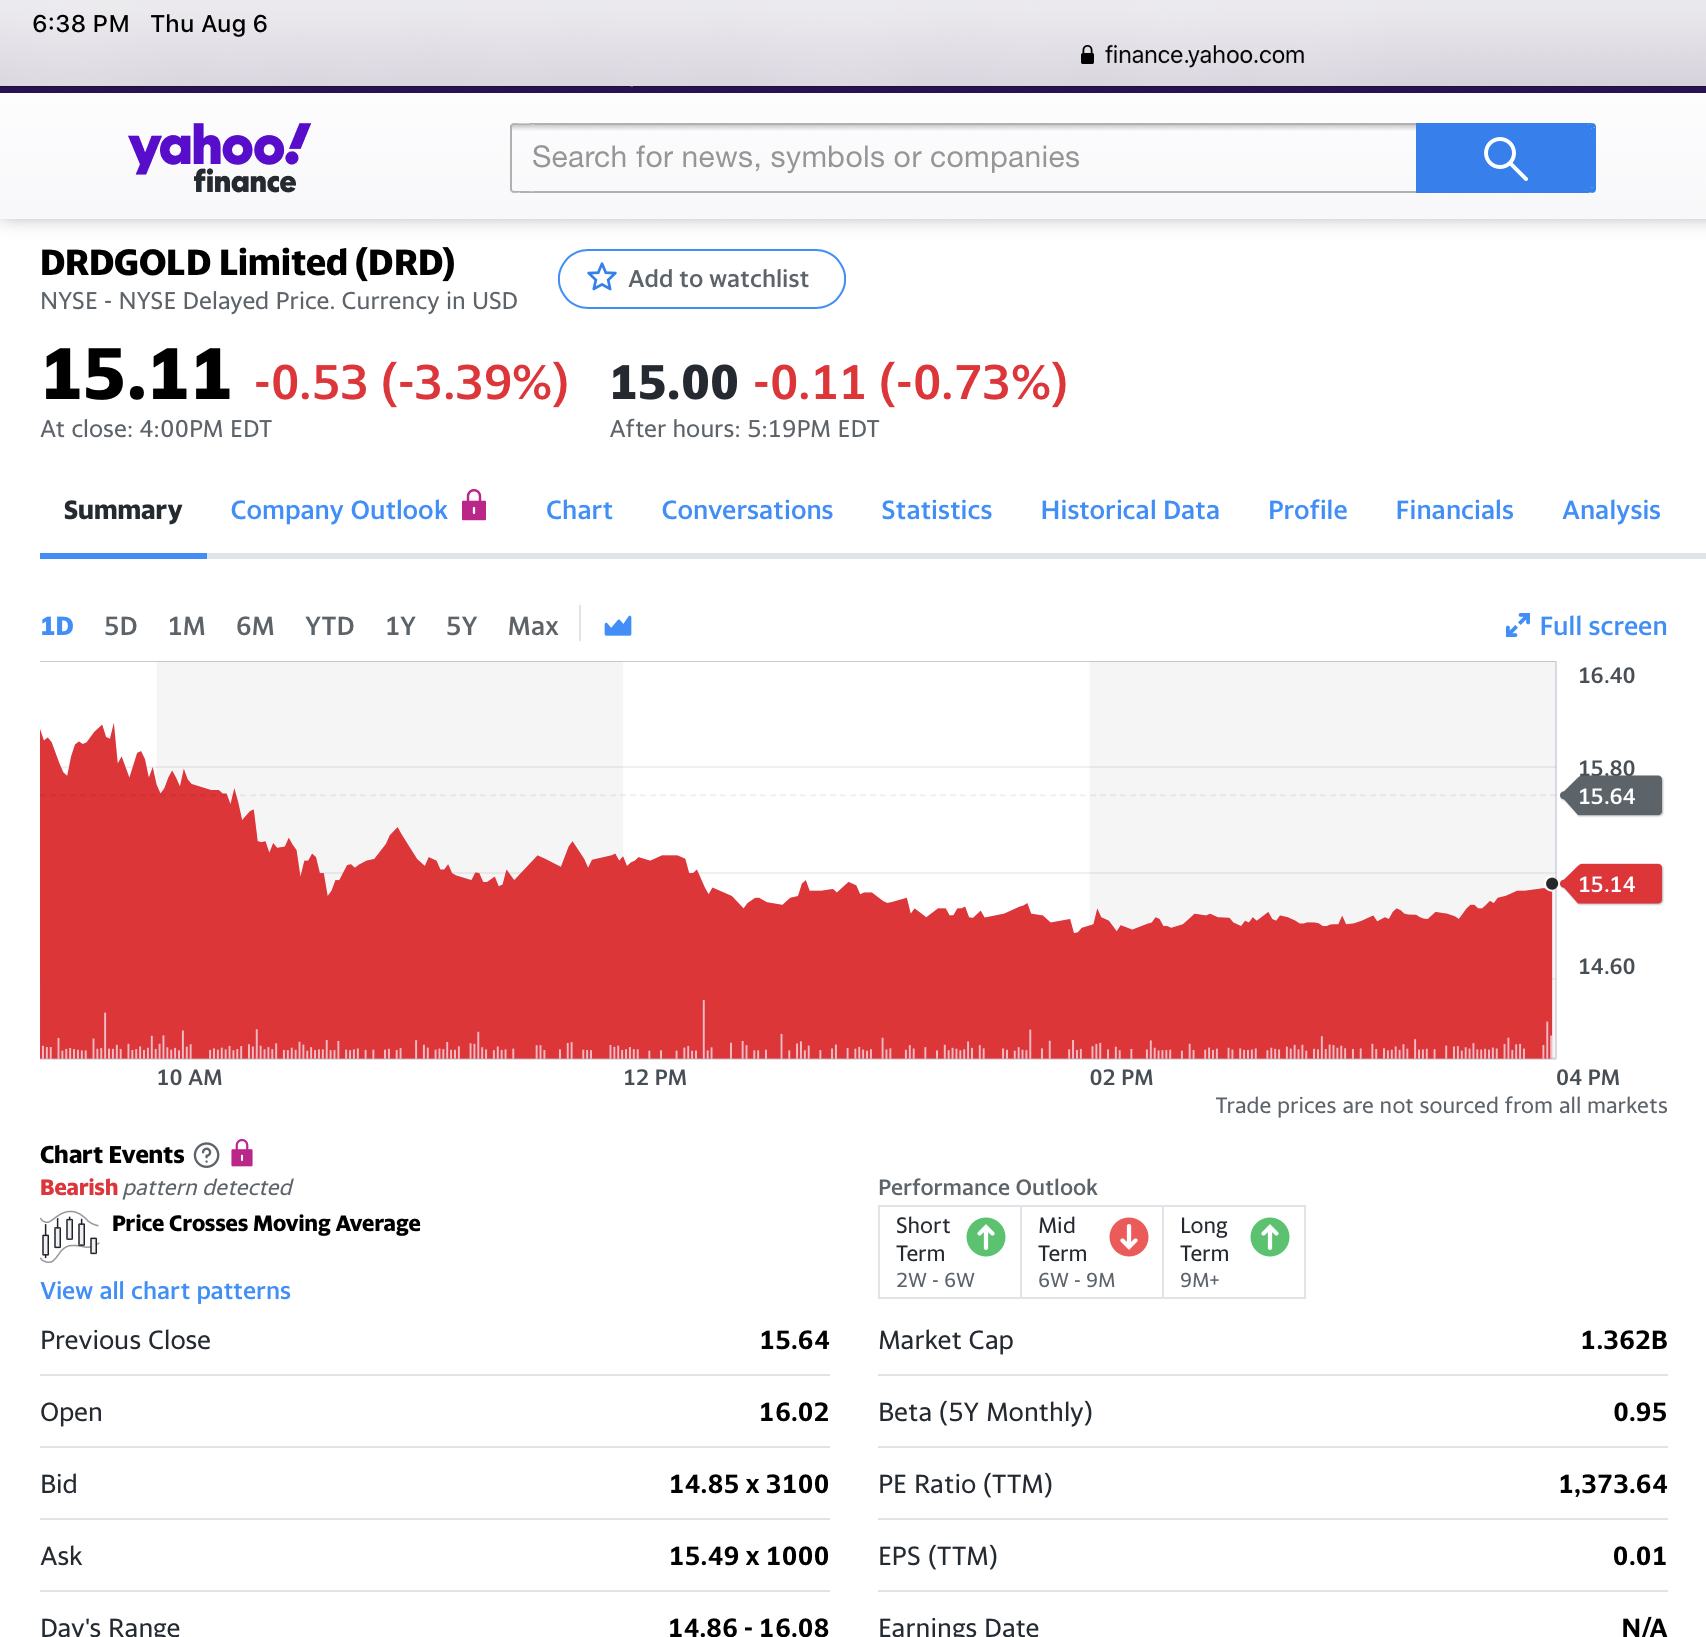
Task: Add DRDGOLD to watchlist
Action: 702,279
